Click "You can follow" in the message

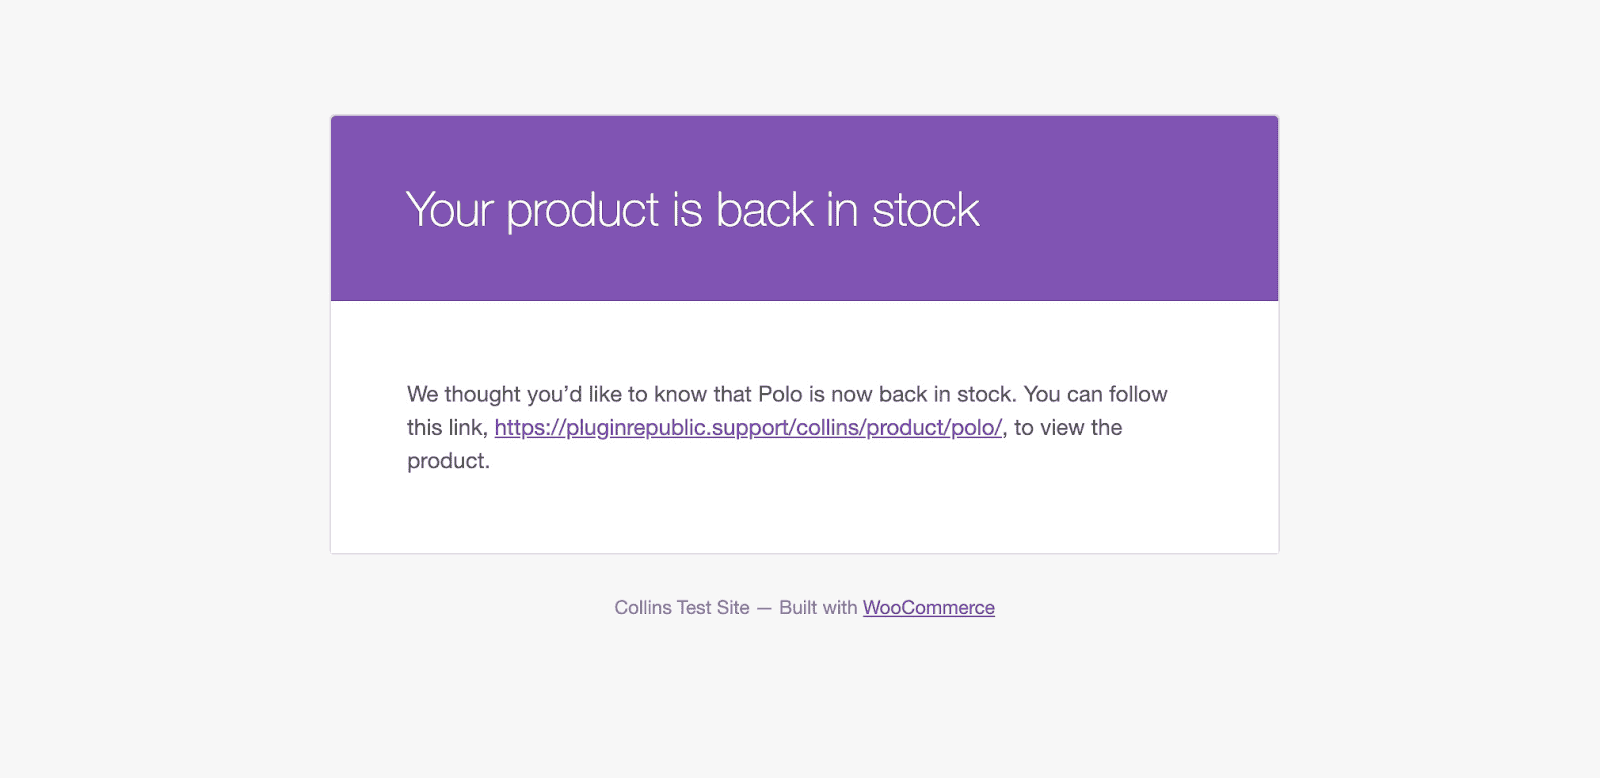pyautogui.click(x=1096, y=394)
